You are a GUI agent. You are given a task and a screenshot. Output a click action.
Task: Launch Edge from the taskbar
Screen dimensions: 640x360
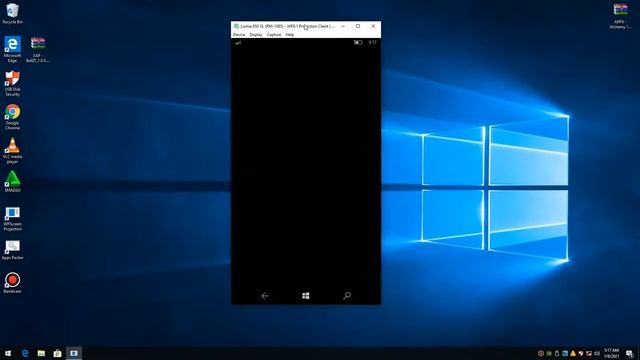point(25,353)
